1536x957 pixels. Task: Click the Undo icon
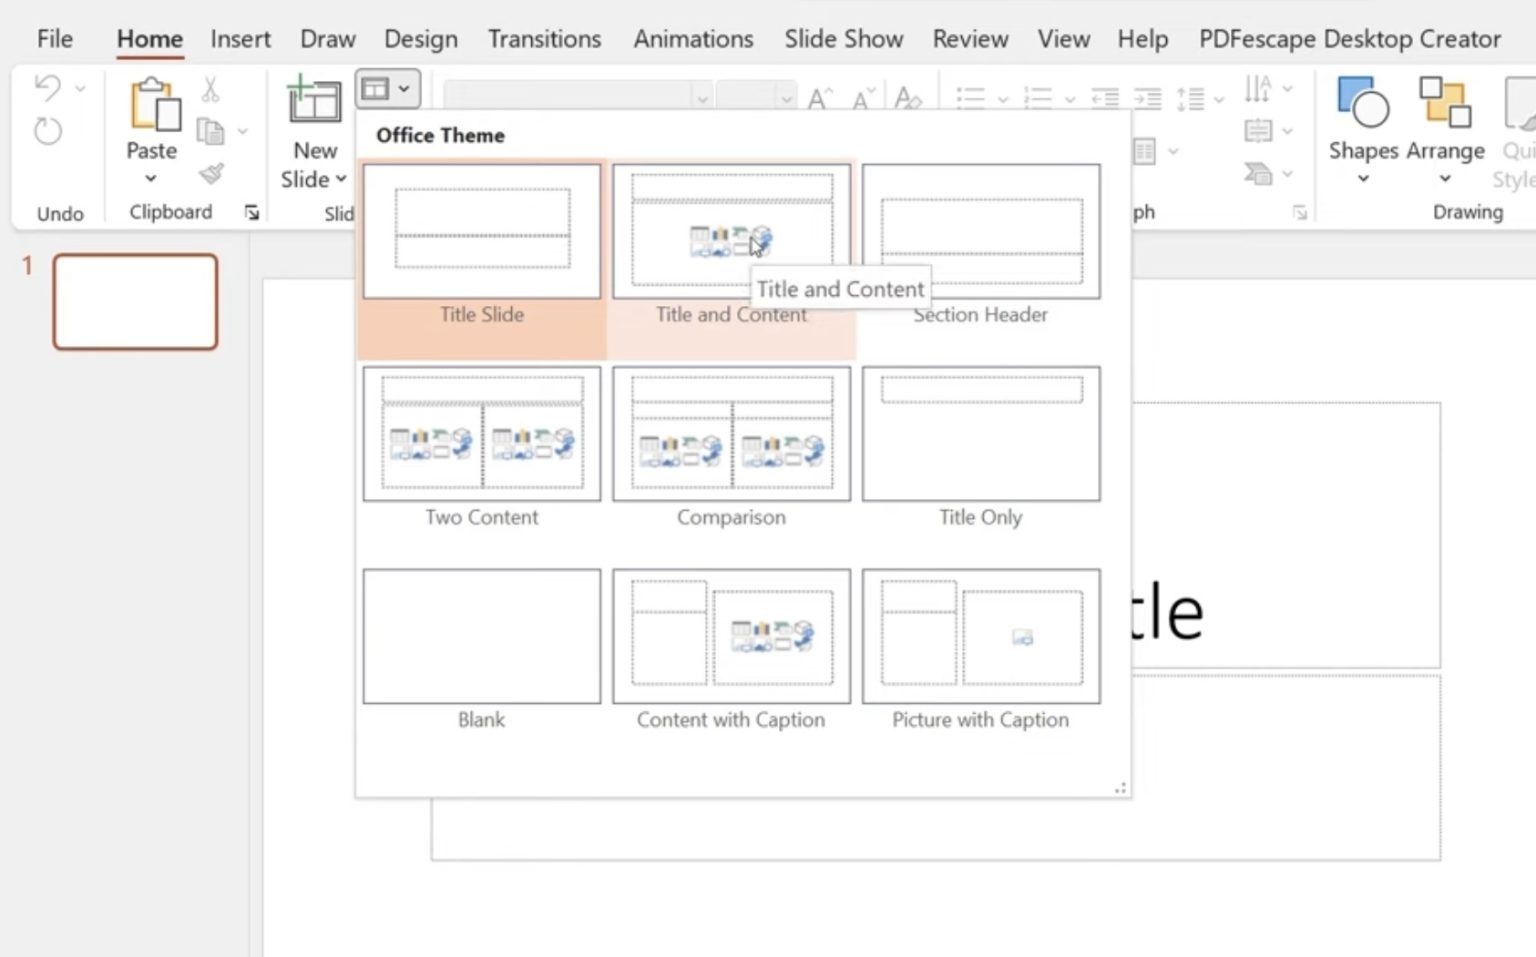pyautogui.click(x=45, y=88)
